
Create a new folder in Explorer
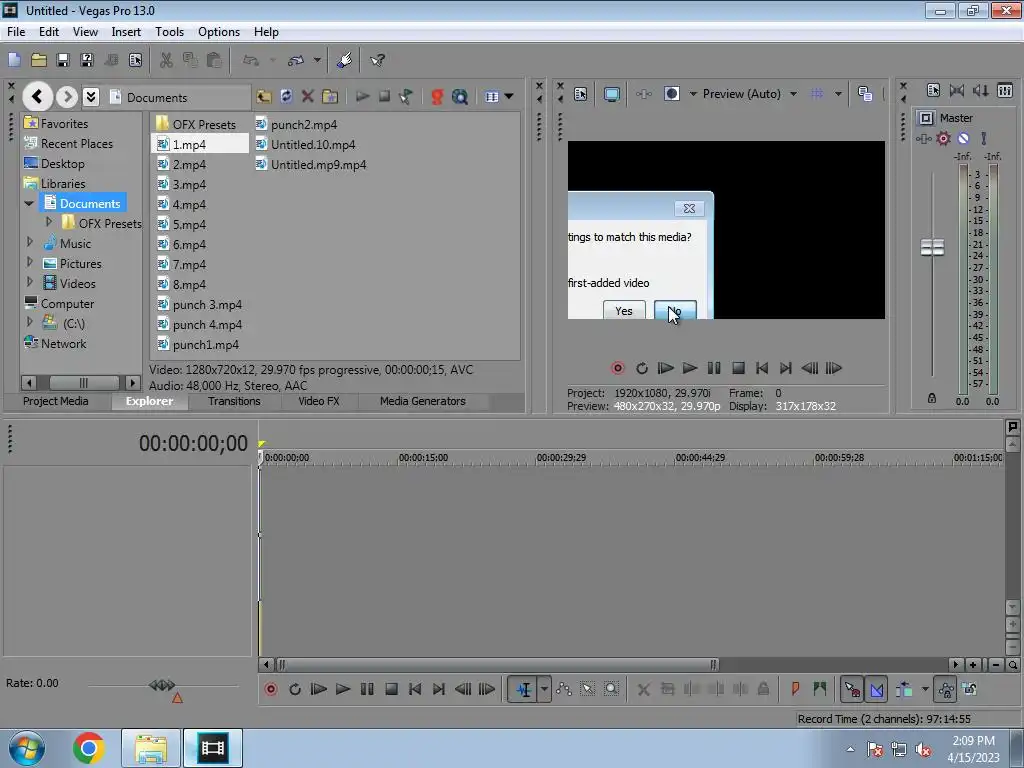click(x=330, y=97)
